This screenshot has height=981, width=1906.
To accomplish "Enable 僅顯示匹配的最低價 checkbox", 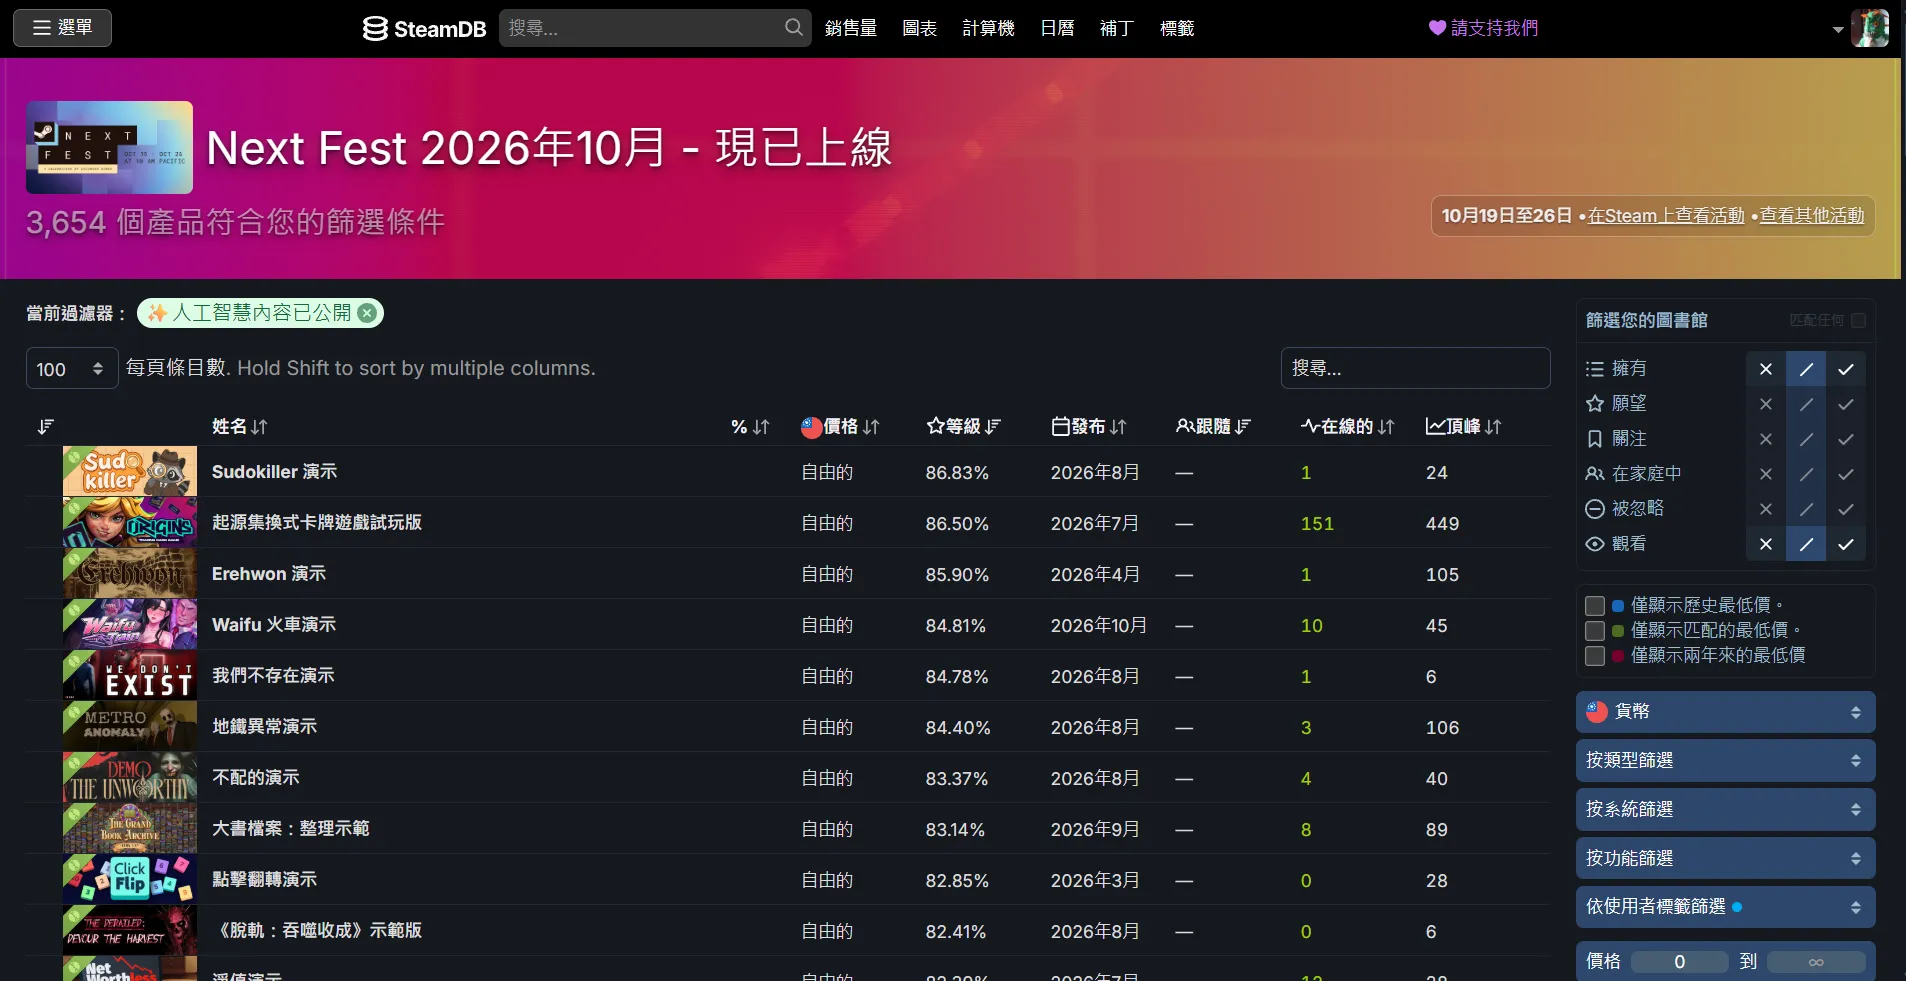I will tap(1595, 630).
